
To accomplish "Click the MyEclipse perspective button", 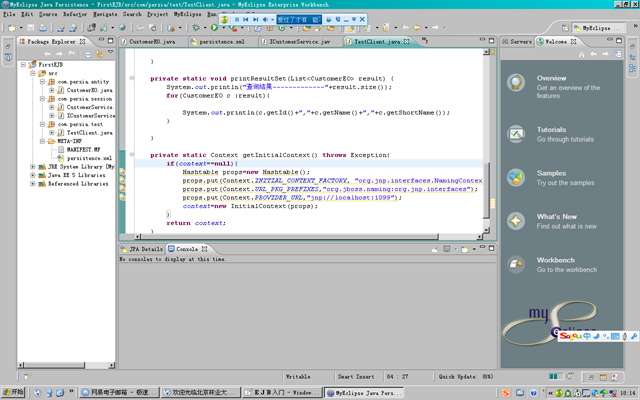I will click(597, 28).
